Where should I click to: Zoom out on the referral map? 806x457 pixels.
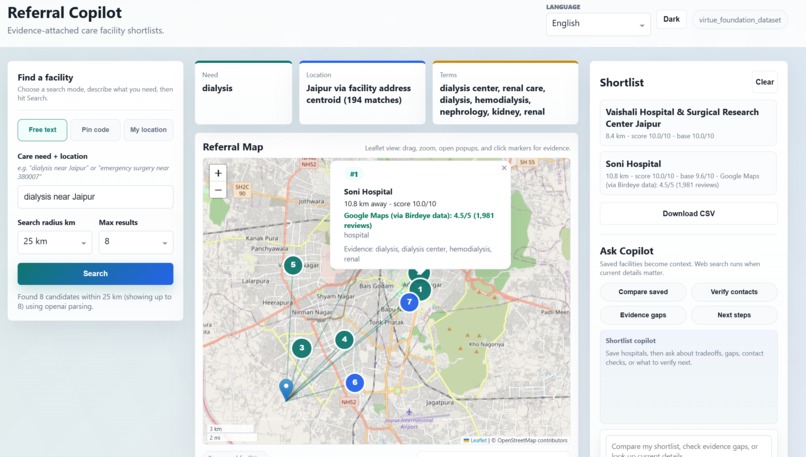[218, 190]
